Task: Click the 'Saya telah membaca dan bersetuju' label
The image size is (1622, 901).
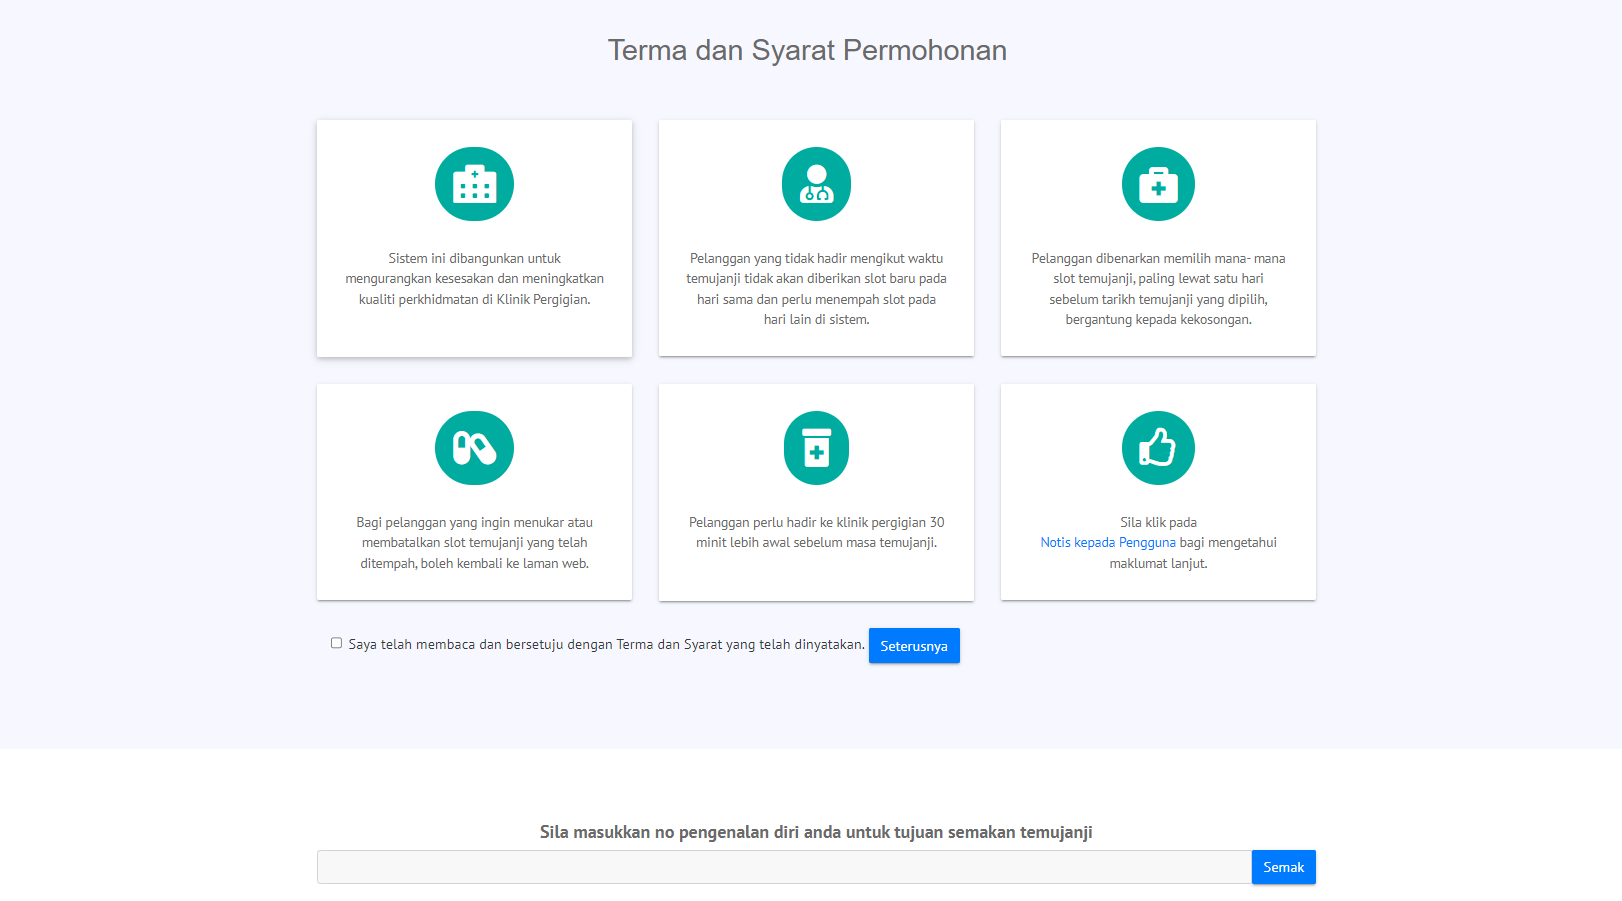Action: [x=606, y=645]
